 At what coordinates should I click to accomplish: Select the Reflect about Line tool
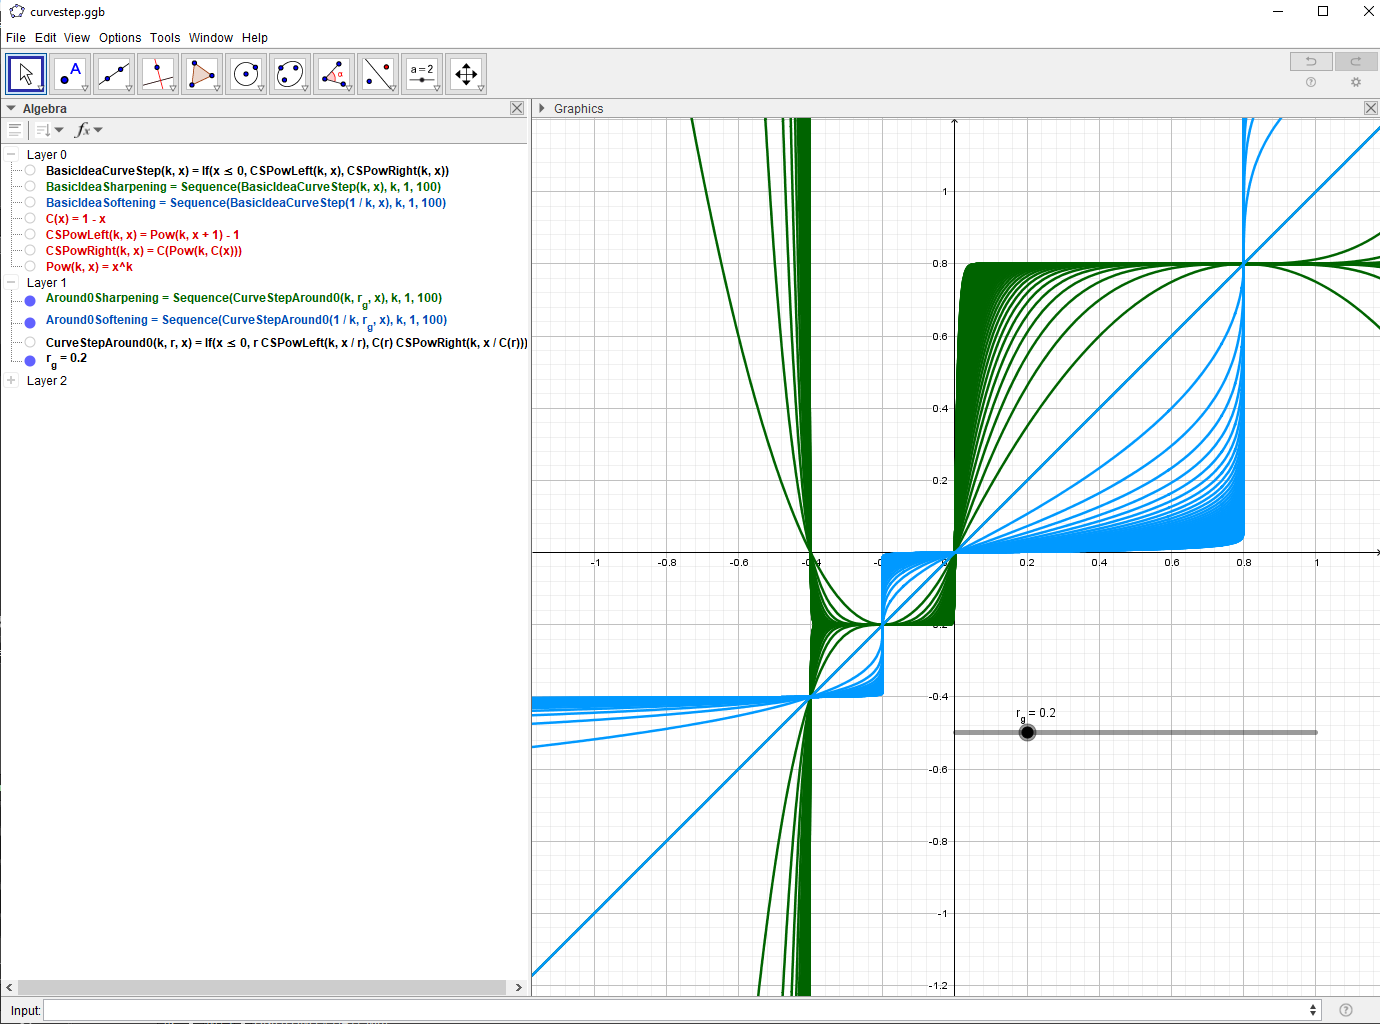(x=378, y=74)
